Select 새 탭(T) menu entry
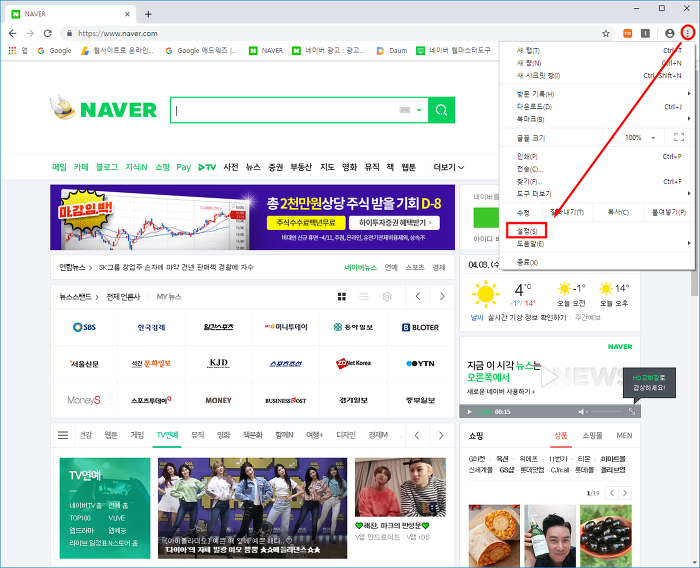 click(597, 50)
